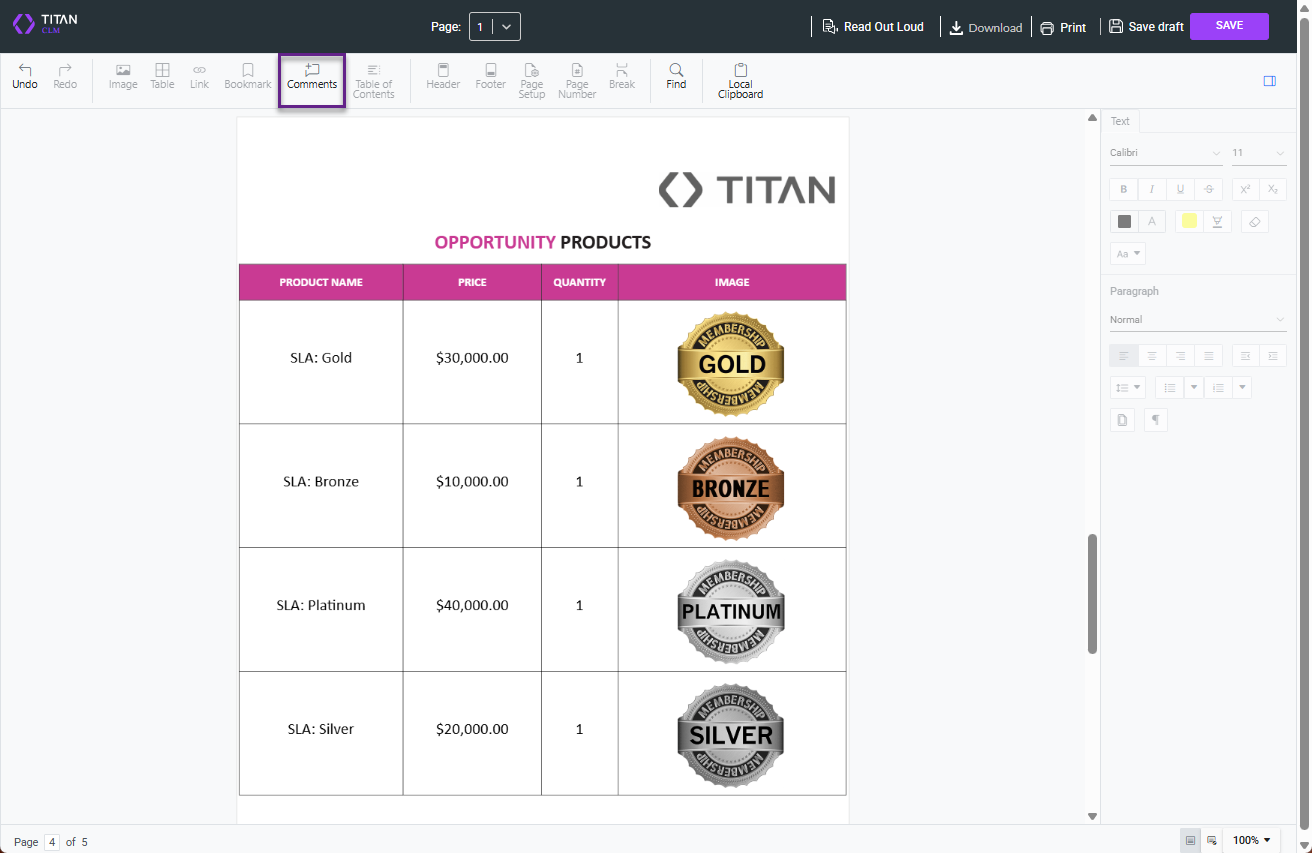Toggle superscript formatting
This screenshot has height=853, width=1312.
point(1245,189)
